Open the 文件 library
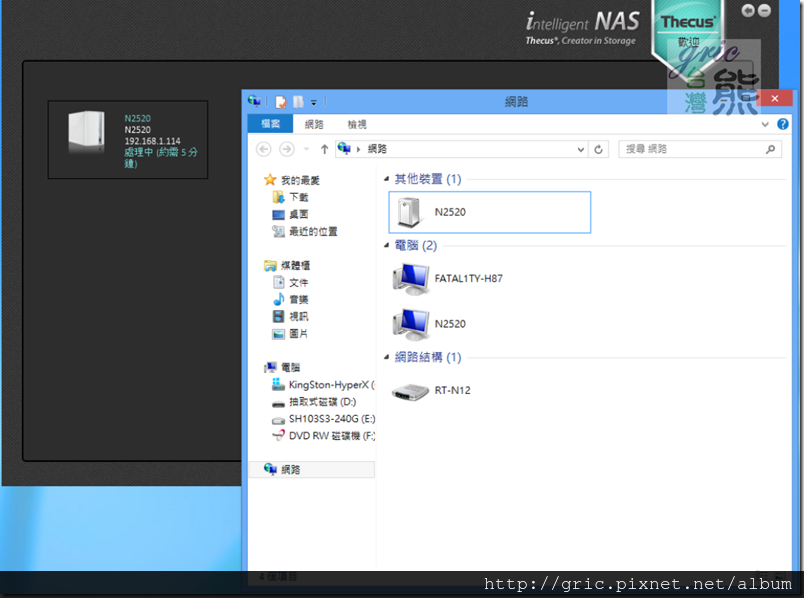This screenshot has height=598, width=804. click(x=290, y=283)
